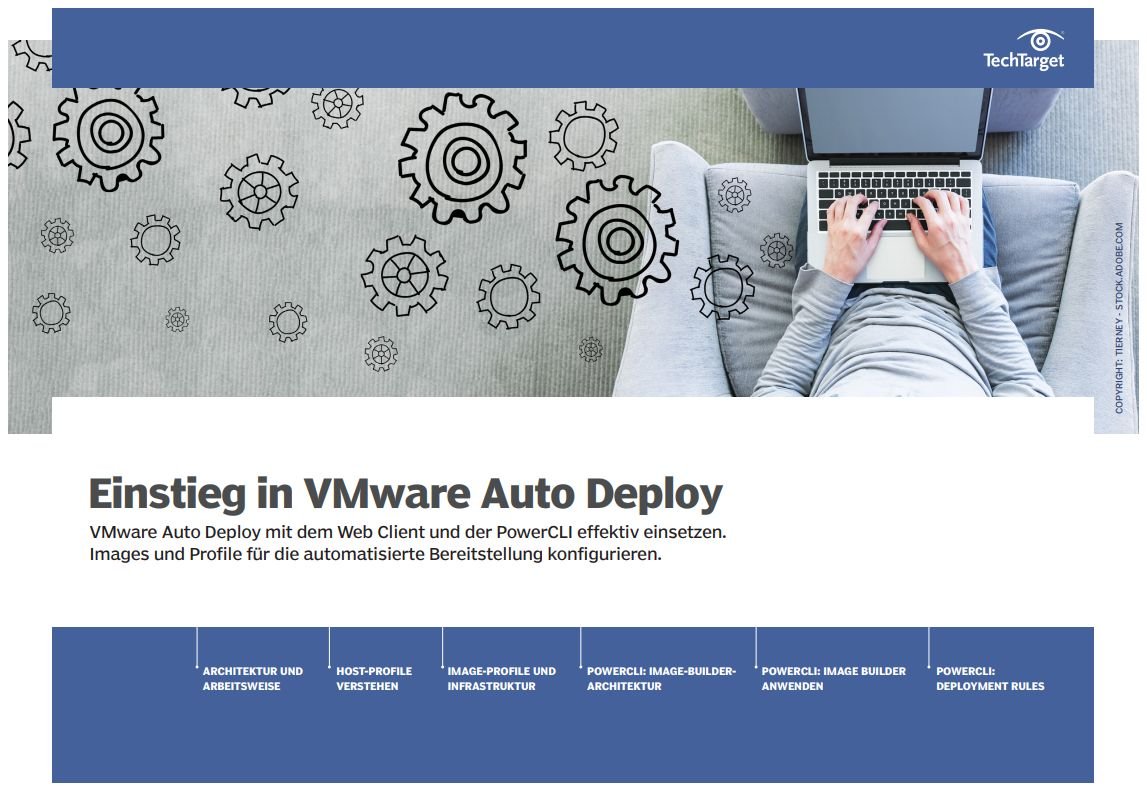Click the laptop trackpad in the photo
1147x791 pixels.
click(x=895, y=257)
